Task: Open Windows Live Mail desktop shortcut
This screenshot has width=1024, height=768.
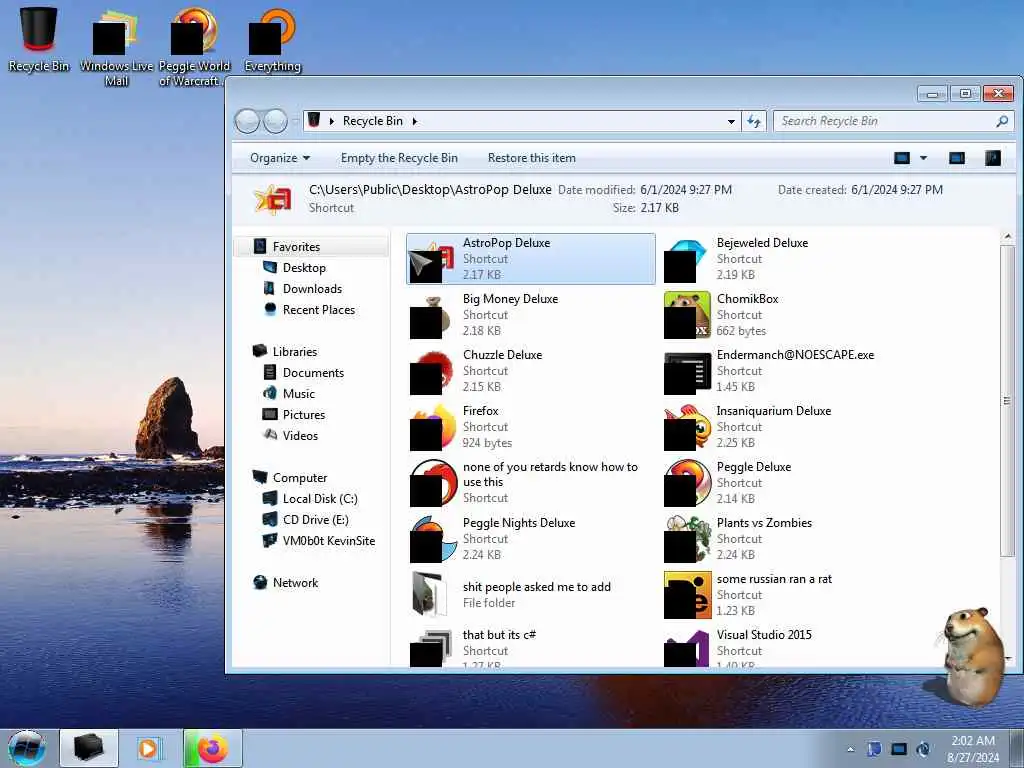Action: (x=116, y=47)
